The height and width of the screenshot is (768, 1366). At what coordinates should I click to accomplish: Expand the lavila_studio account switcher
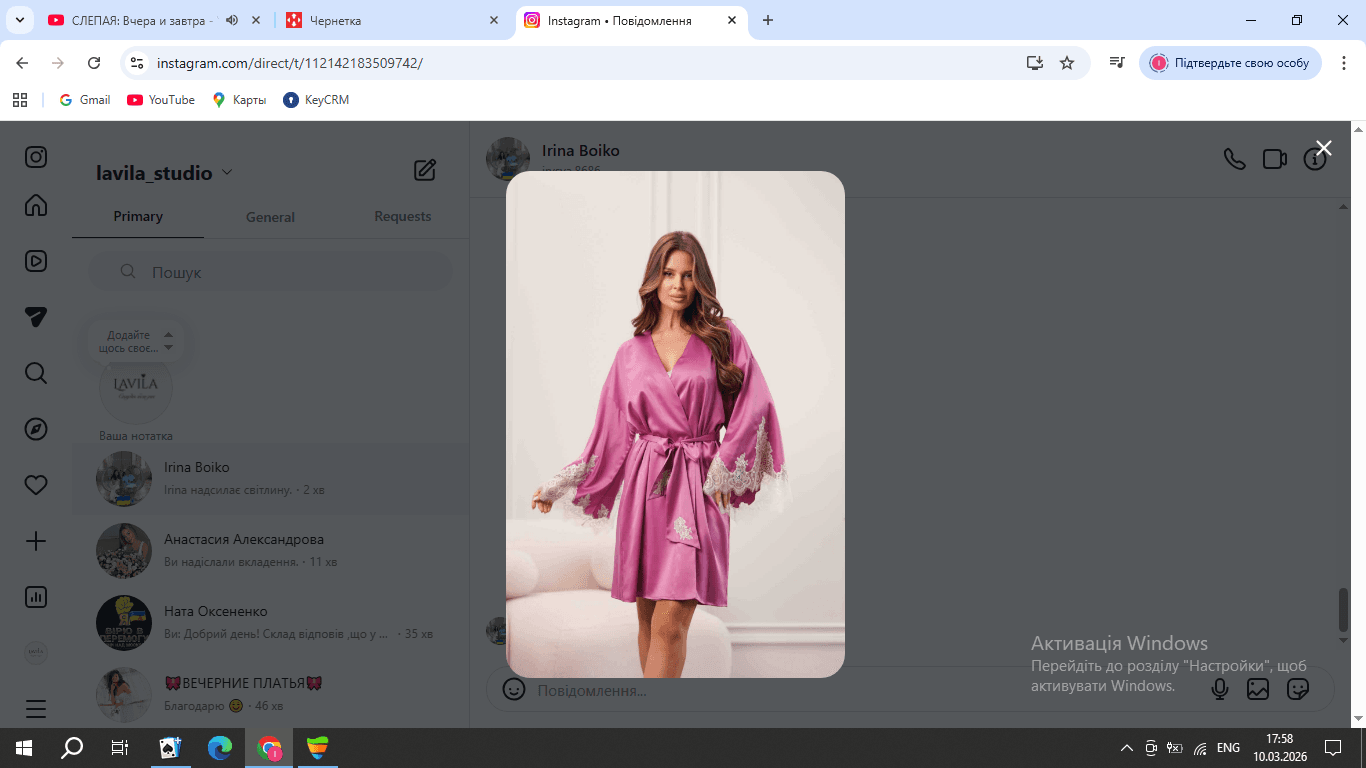(164, 173)
